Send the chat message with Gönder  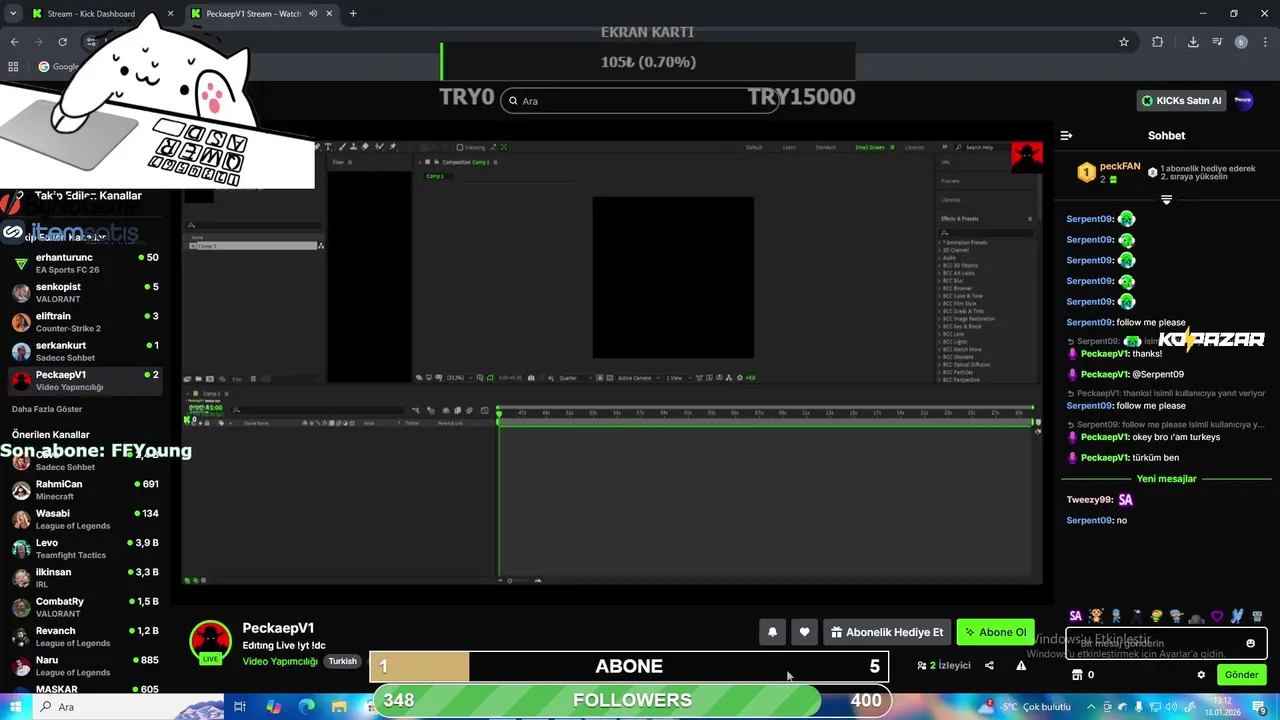[x=1241, y=675]
